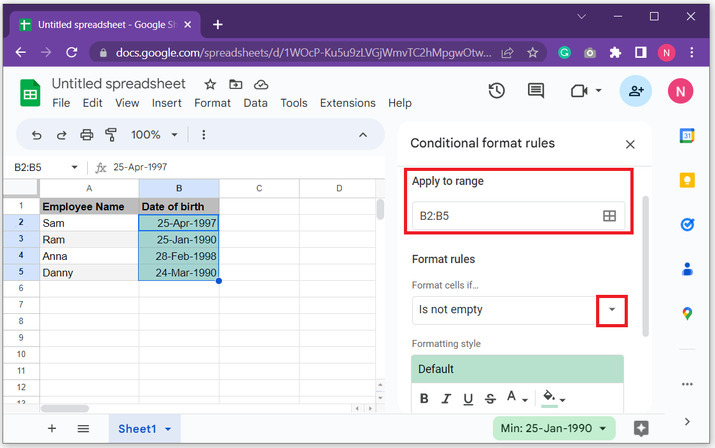Open Google Keep in the side panel
This screenshot has height=448, width=715.
pyautogui.click(x=687, y=180)
